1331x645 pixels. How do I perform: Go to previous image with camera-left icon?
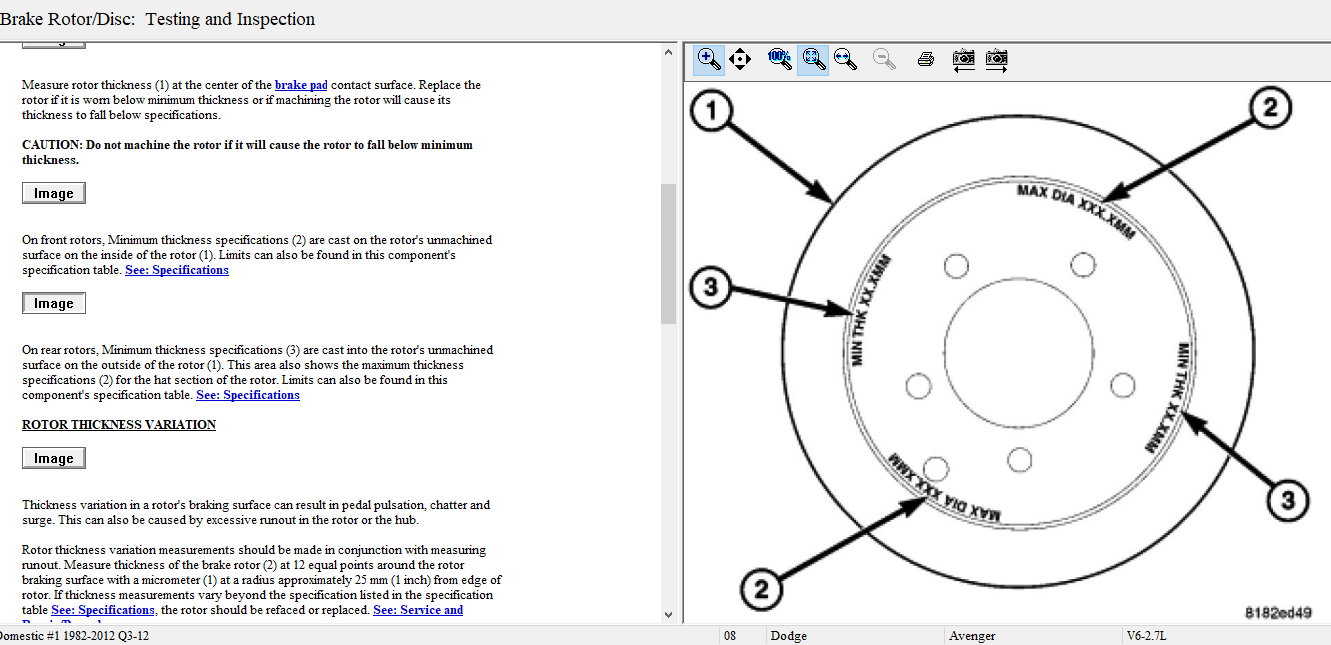pyautogui.click(x=963, y=59)
